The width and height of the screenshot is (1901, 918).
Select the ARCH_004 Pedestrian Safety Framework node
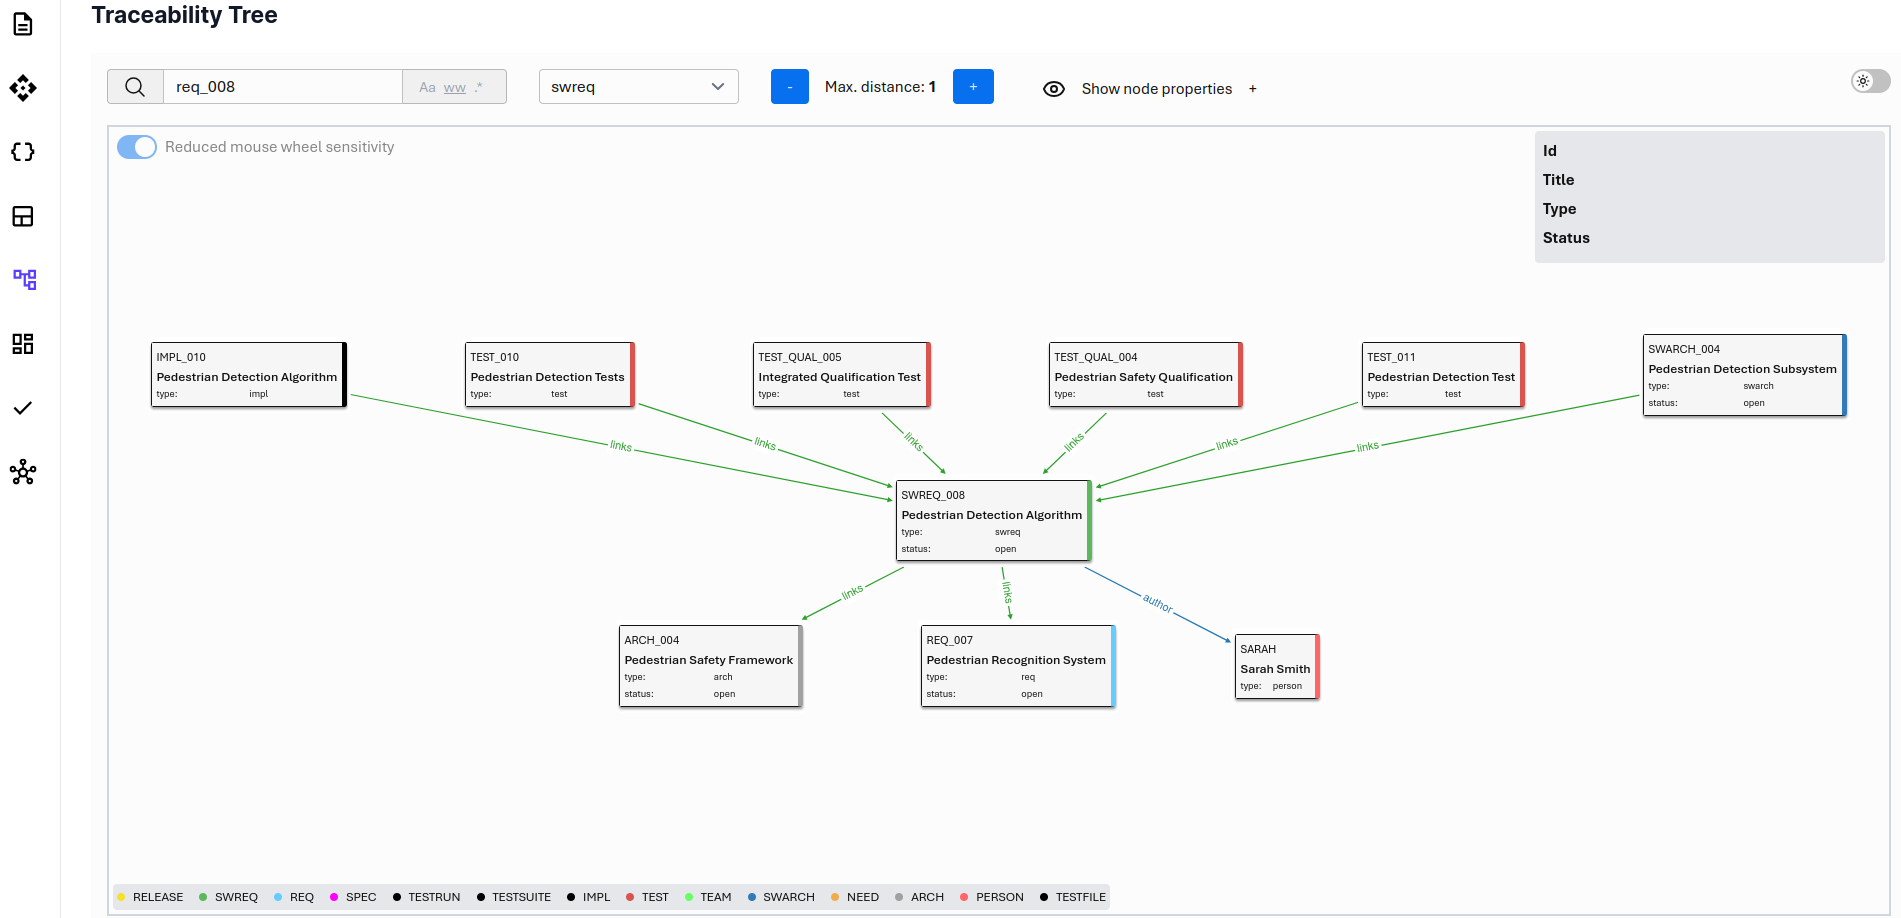711,666
